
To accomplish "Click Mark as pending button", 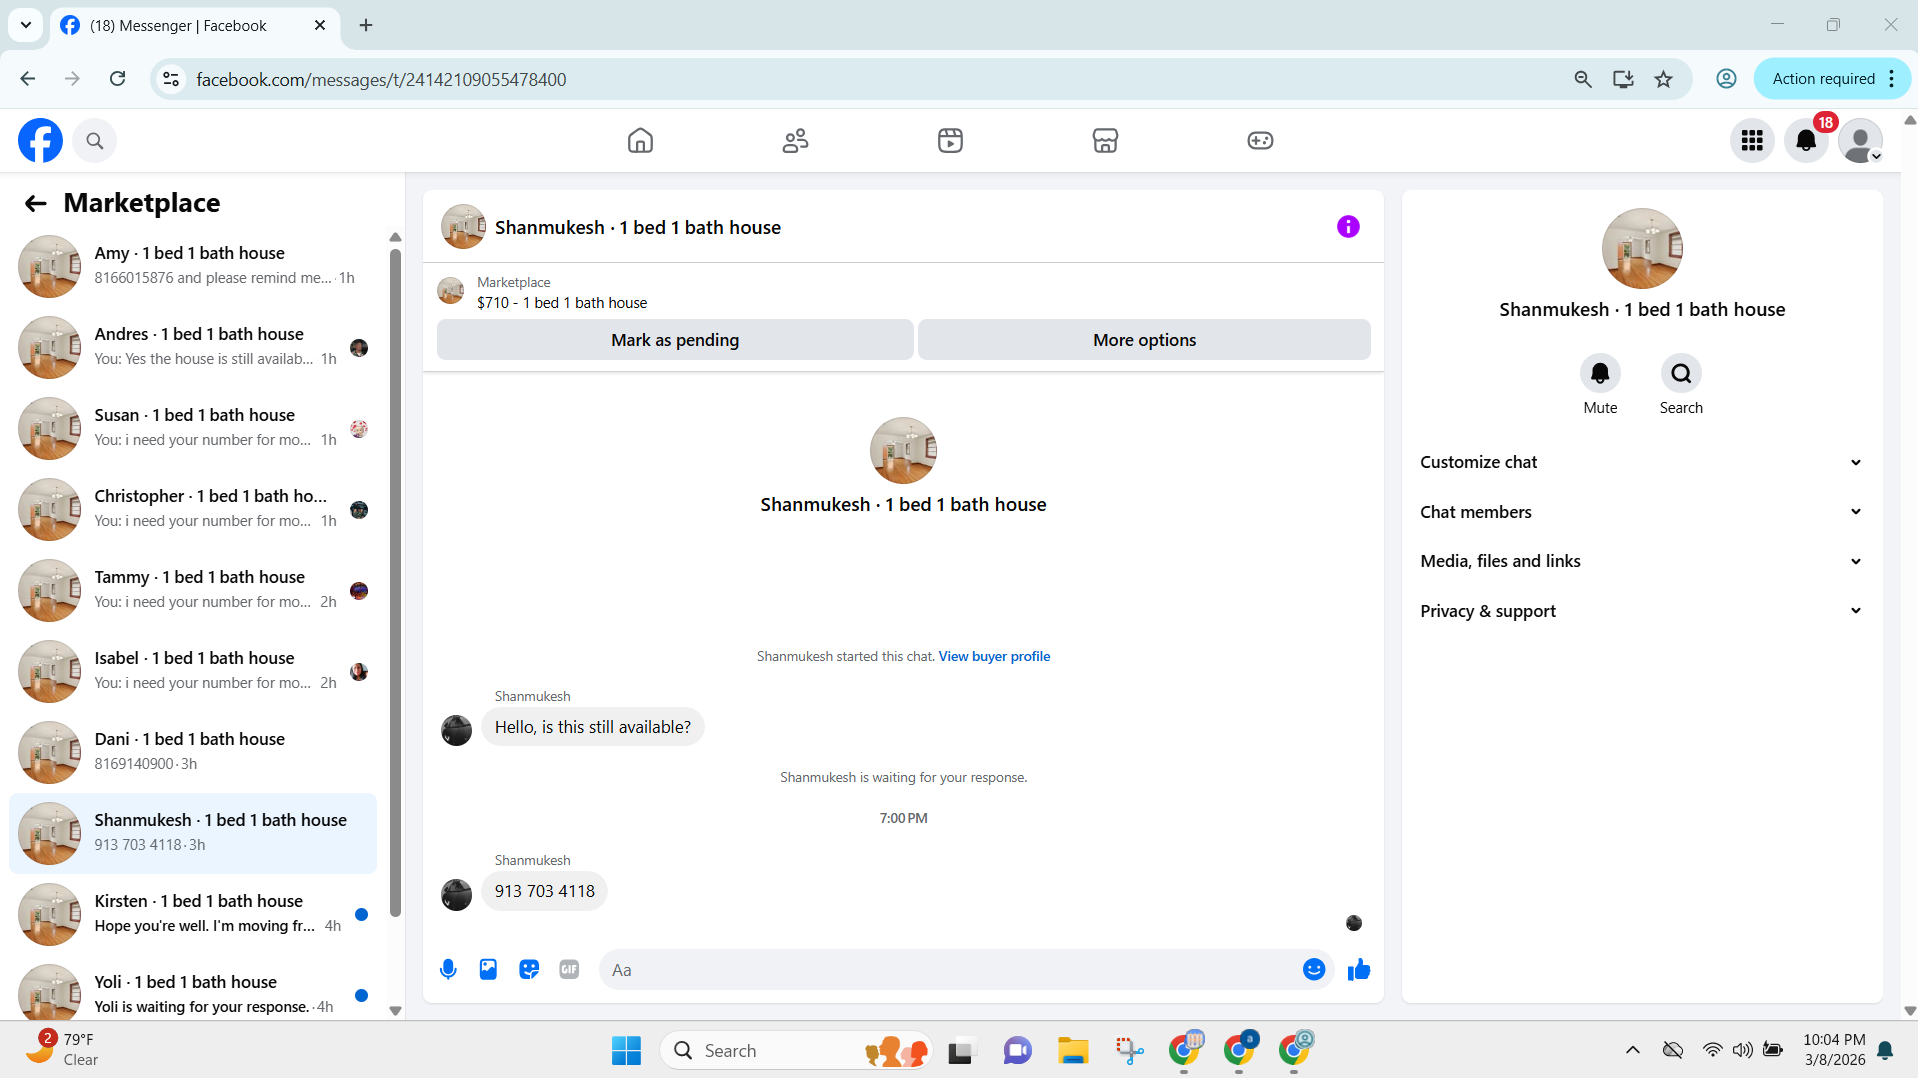I will click(x=675, y=340).
